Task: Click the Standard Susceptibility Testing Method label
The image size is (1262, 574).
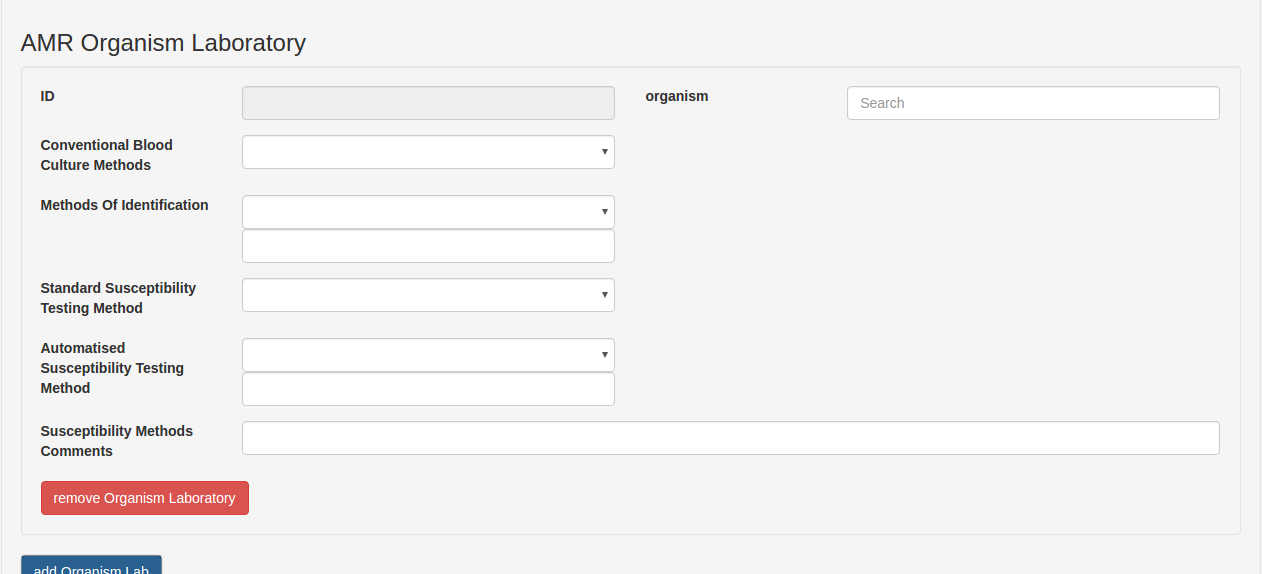Action: pos(118,298)
